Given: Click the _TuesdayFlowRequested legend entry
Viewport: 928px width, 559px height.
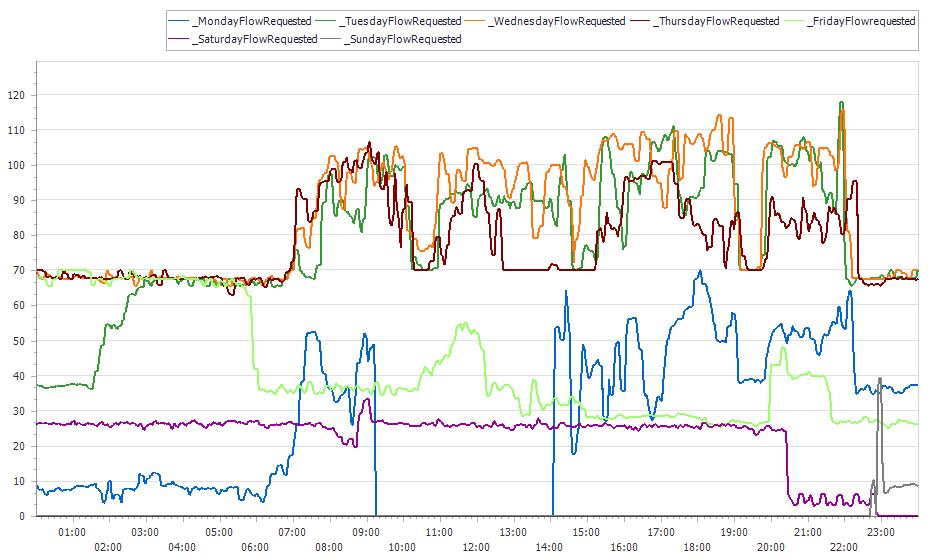Looking at the screenshot, I should click(388, 21).
